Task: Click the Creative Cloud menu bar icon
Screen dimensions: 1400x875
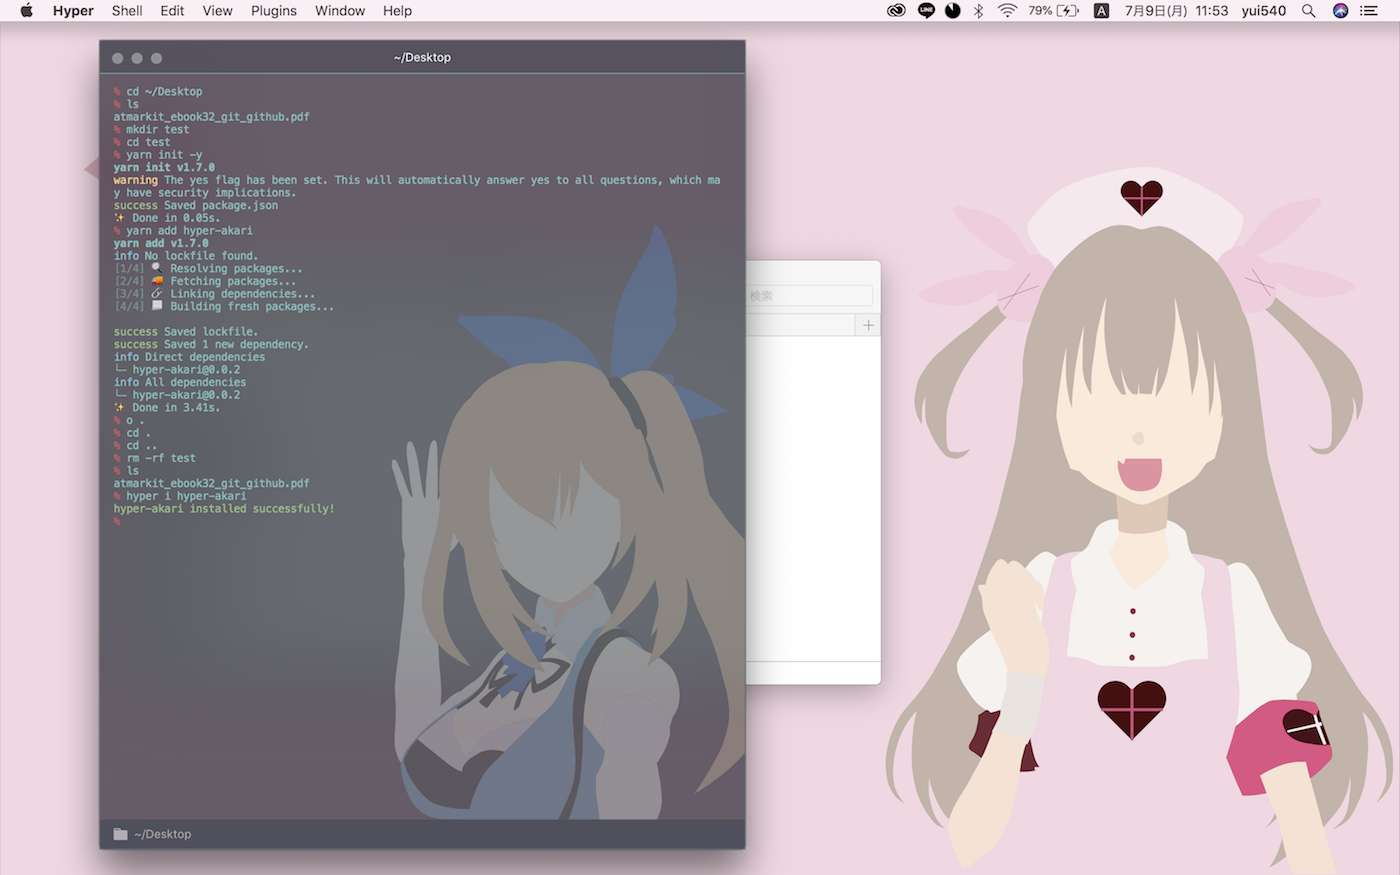Action: pyautogui.click(x=897, y=11)
